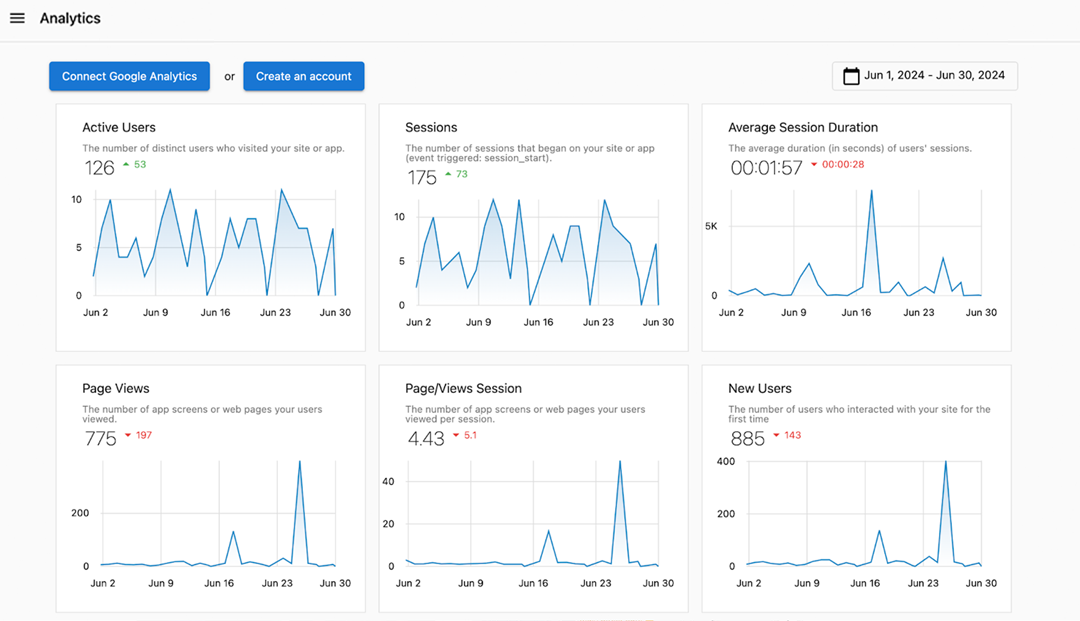Click the tallest peak in New Users chart
1080x621 pixels.
(945, 462)
